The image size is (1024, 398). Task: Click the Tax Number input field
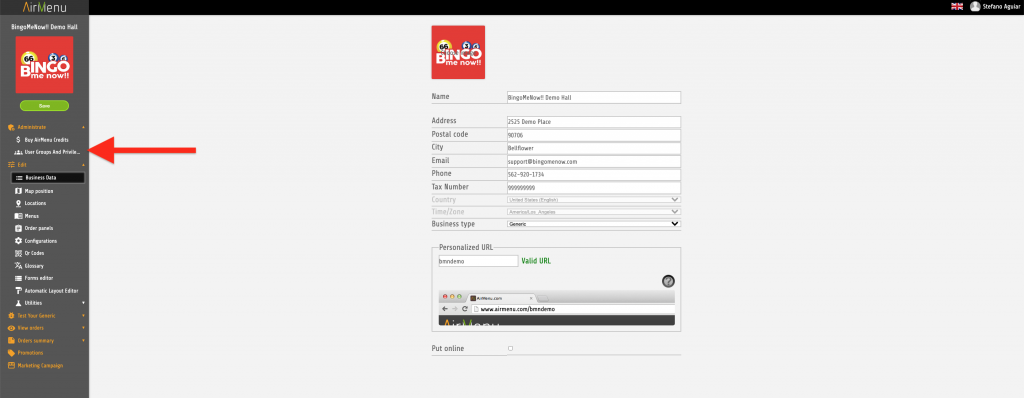594,188
